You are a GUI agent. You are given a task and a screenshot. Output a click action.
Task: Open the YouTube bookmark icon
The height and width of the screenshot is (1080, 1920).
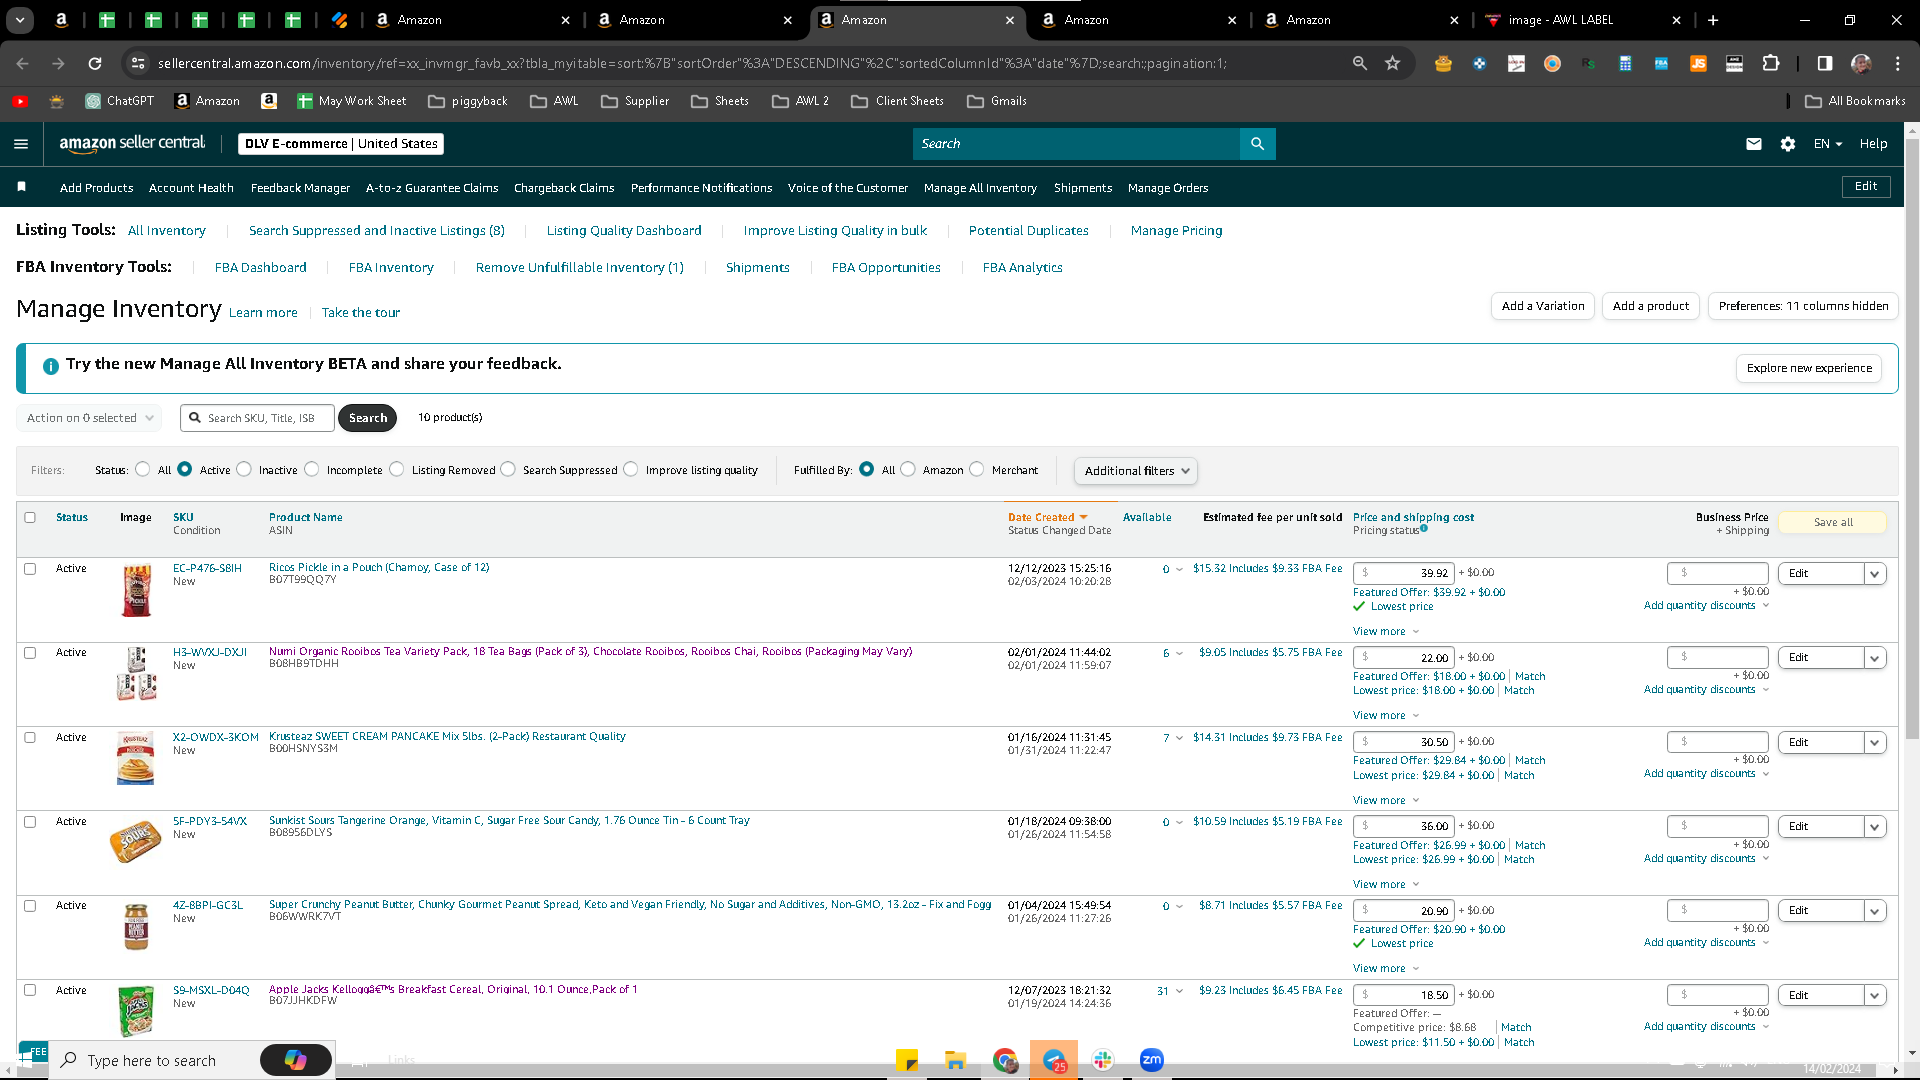[20, 101]
